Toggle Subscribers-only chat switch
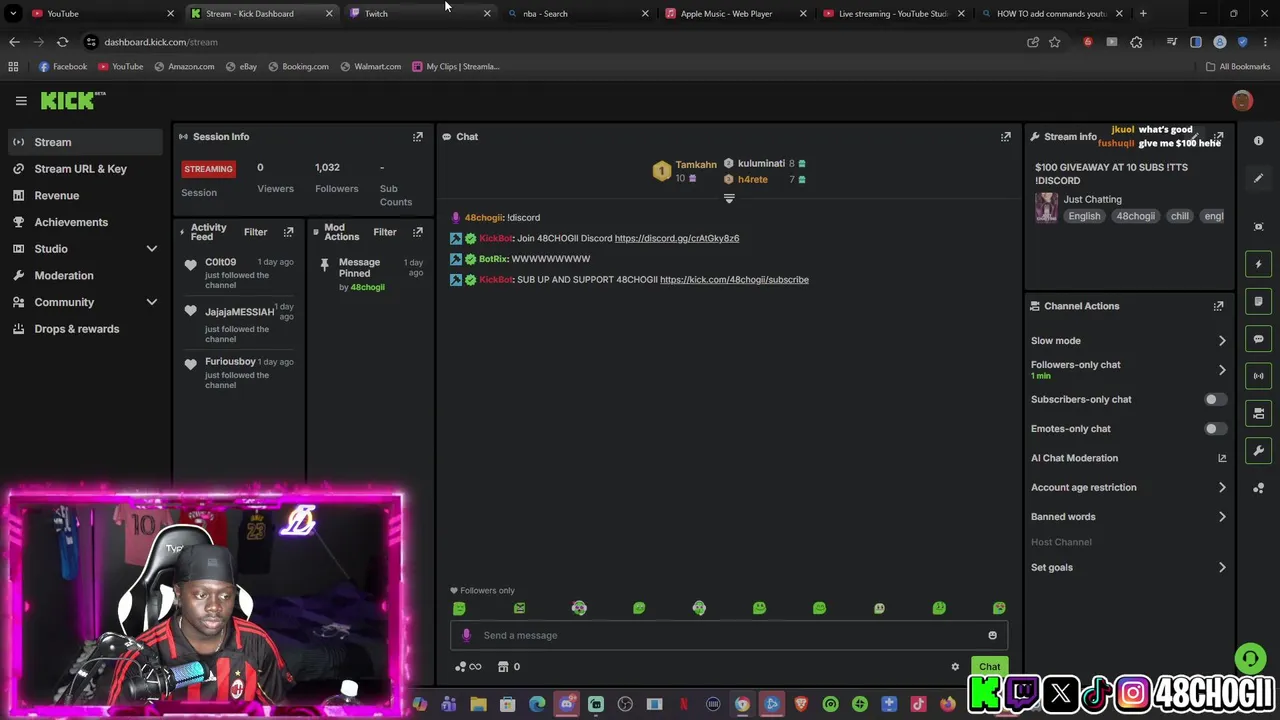This screenshot has height=720, width=1280. click(x=1214, y=399)
